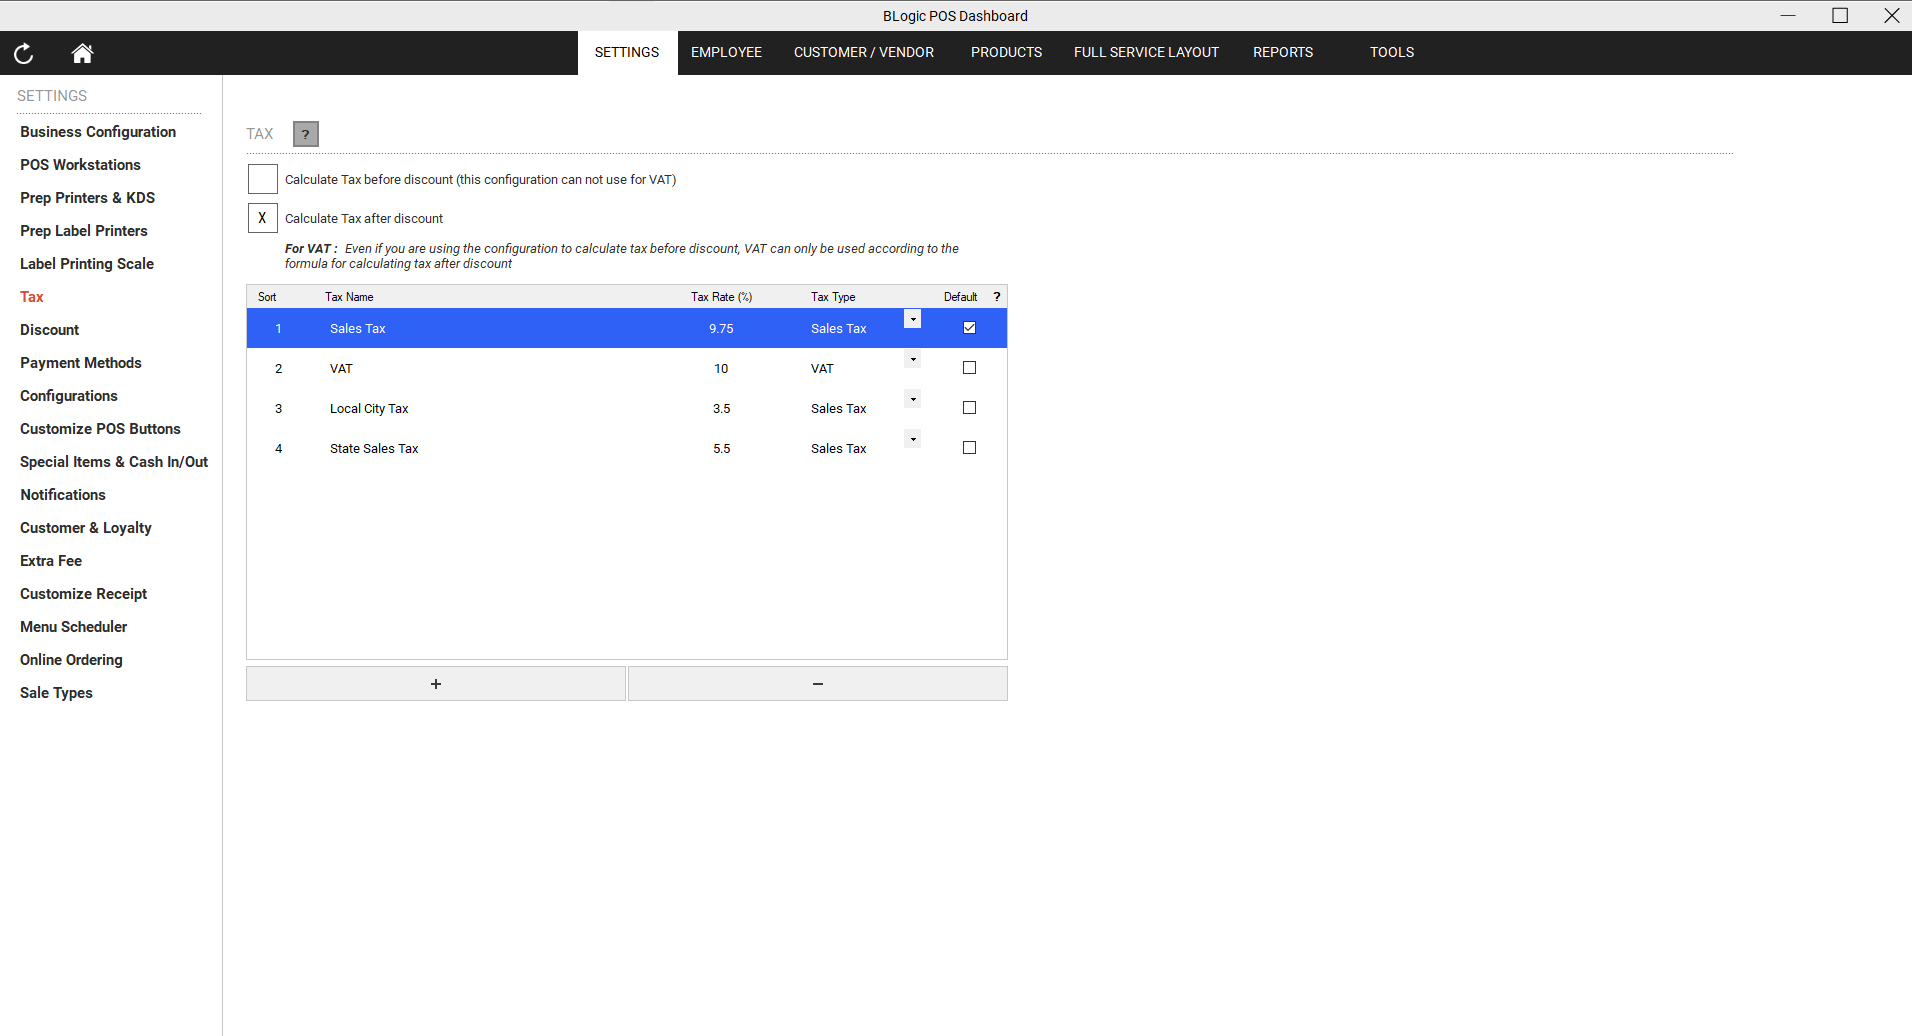Screen dimensions: 1912x1036
Task: Click the Tax Name column header
Action: coord(349,297)
